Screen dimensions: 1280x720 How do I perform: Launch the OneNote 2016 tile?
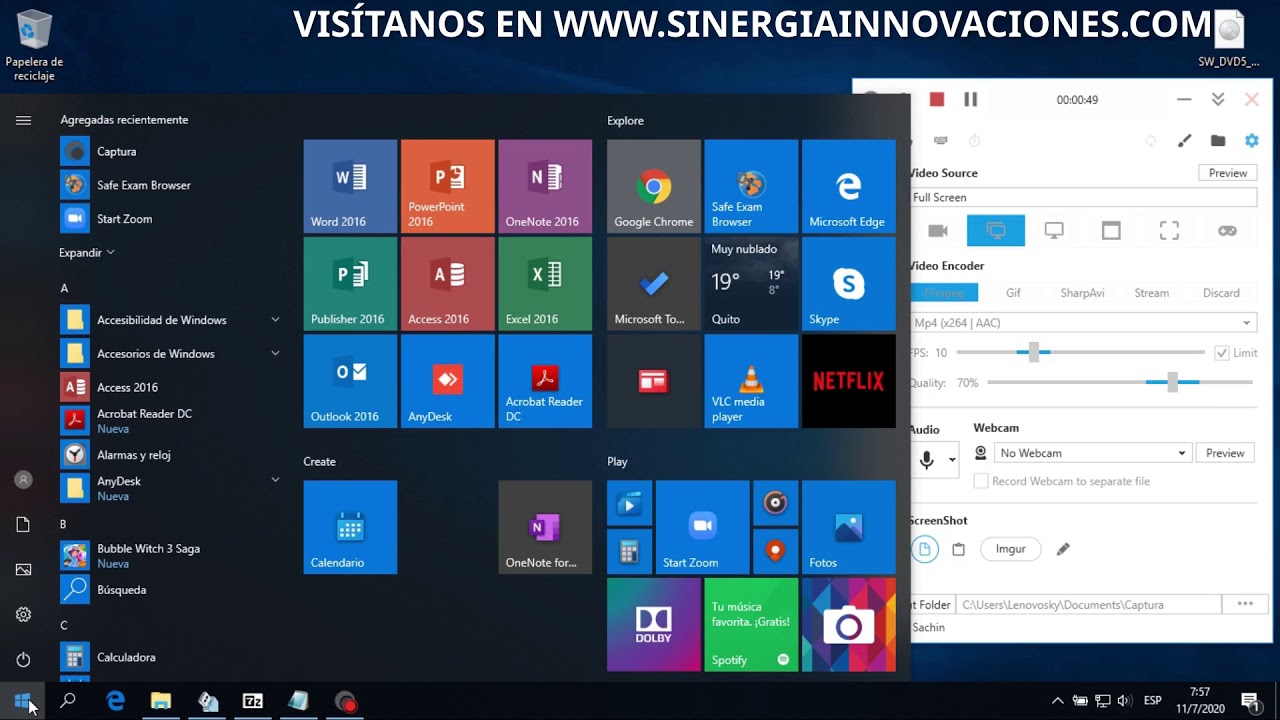point(545,186)
